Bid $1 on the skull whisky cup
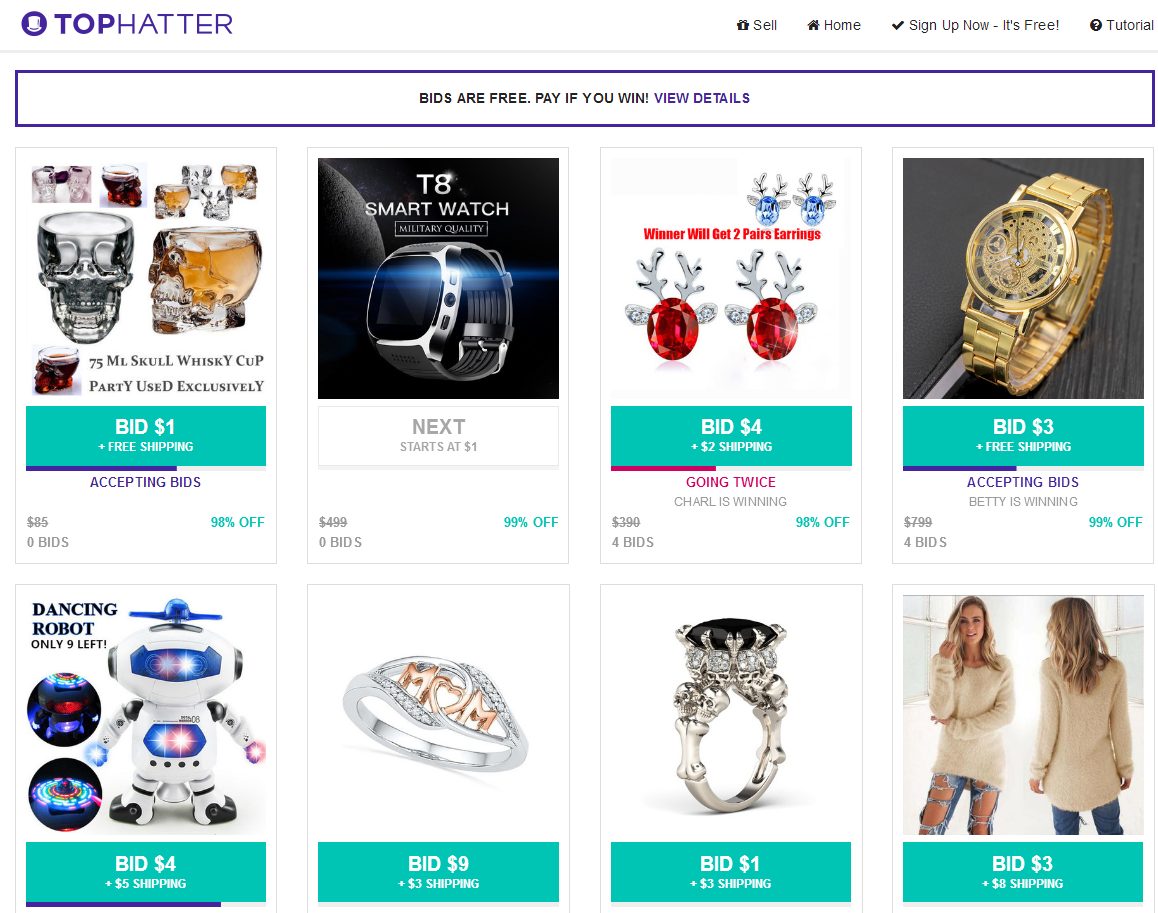The image size is (1158, 913). 145,436
